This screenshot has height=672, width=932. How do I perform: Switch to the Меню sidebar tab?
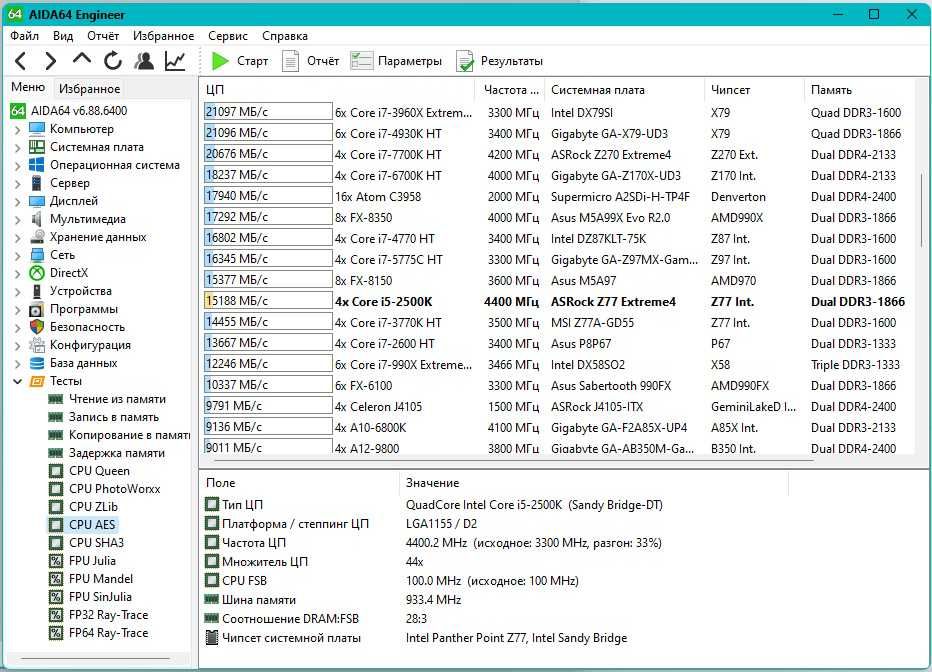28,87
